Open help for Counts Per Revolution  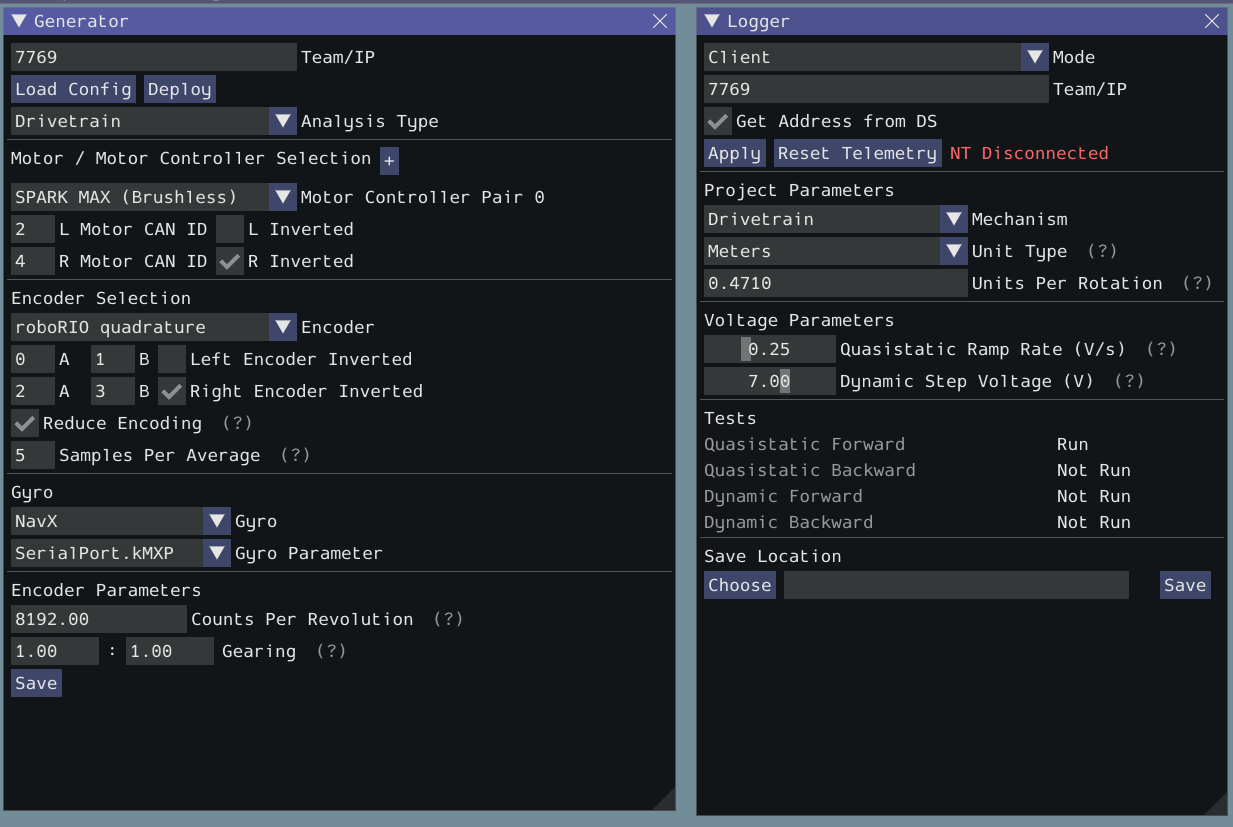(447, 619)
